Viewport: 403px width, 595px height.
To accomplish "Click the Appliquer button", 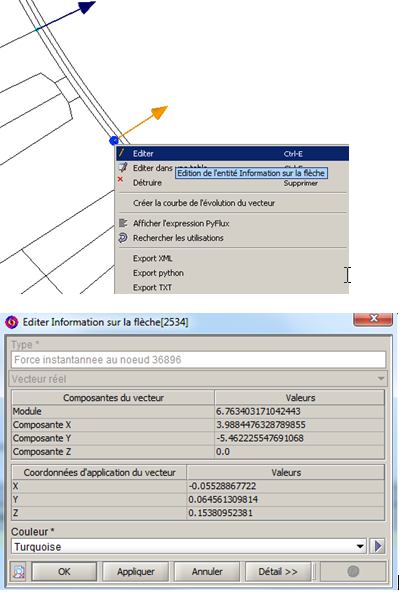I will 135,571.
